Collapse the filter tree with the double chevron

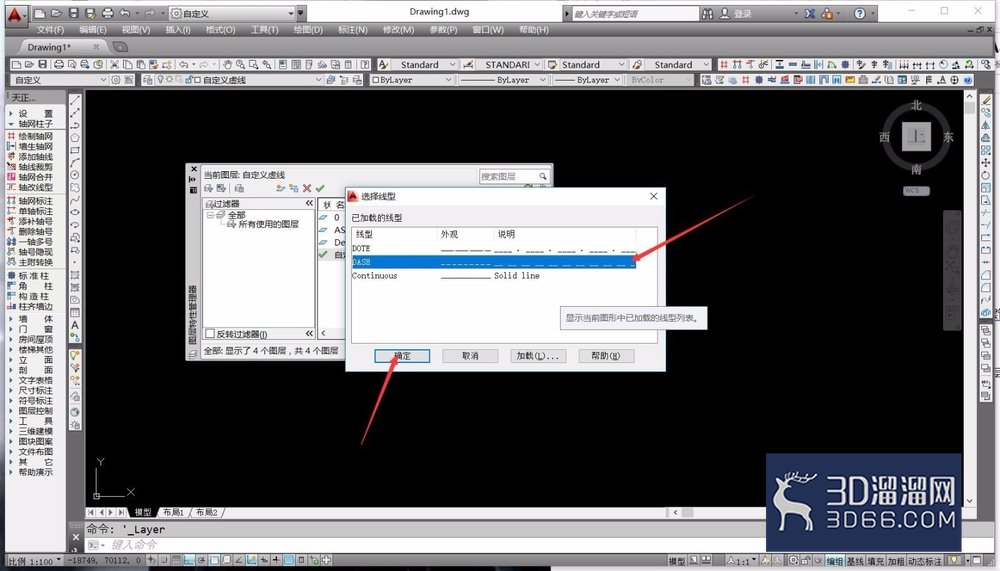pyautogui.click(x=309, y=203)
